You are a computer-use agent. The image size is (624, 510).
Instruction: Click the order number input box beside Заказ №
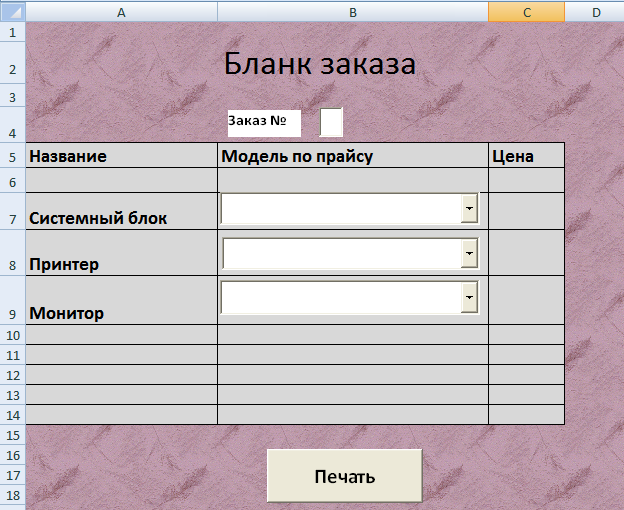331,122
